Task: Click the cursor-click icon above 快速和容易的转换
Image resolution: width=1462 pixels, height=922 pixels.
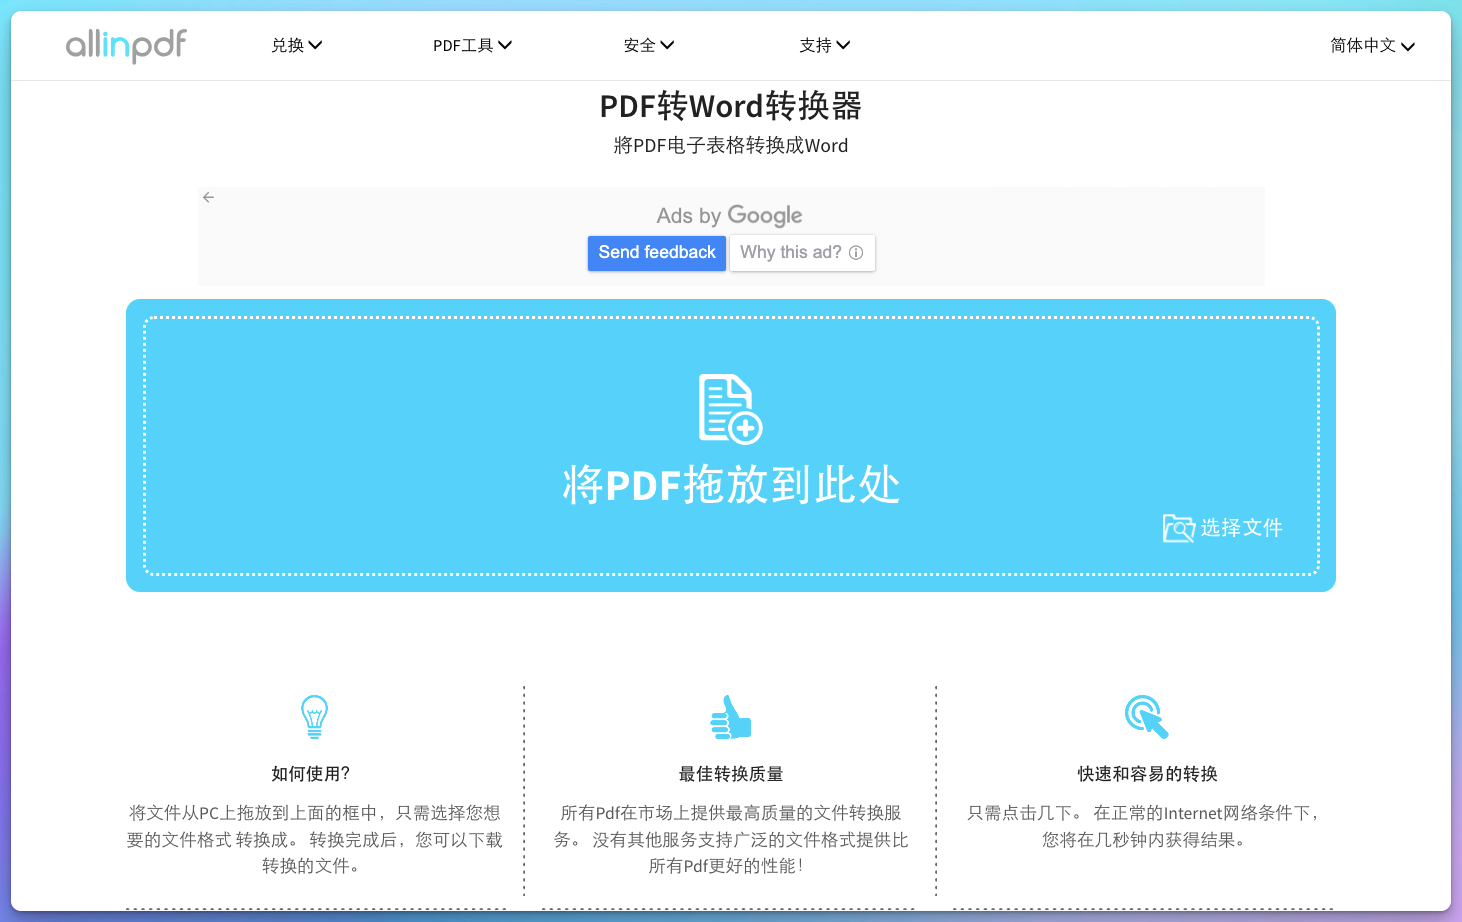Action: (1146, 716)
